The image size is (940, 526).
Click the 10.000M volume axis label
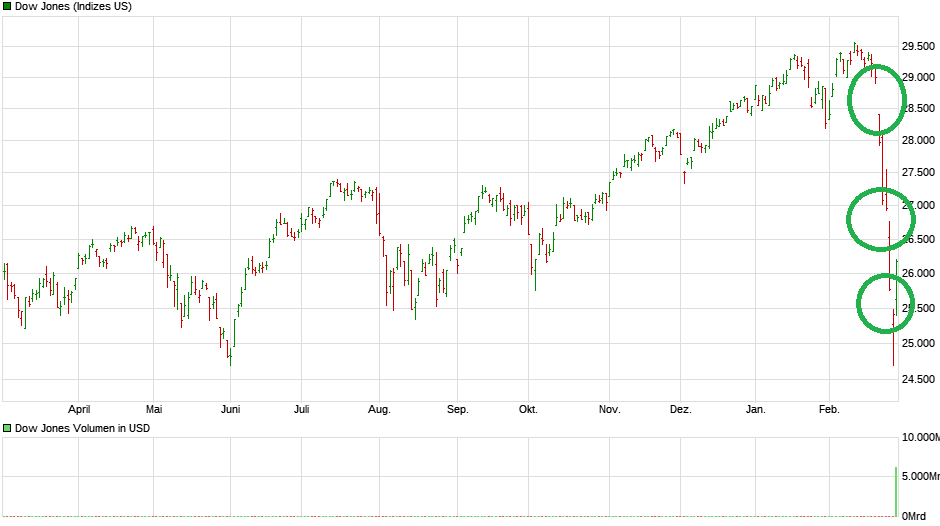tap(921, 437)
